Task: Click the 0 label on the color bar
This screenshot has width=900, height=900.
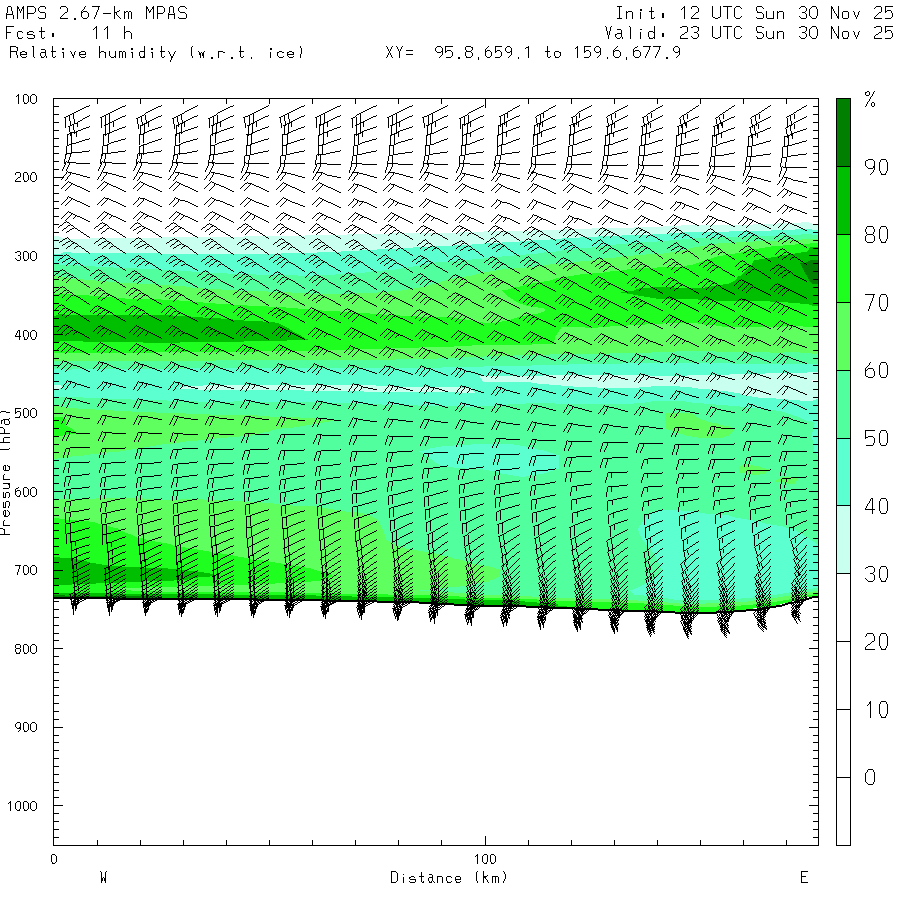Action: pyautogui.click(x=870, y=778)
